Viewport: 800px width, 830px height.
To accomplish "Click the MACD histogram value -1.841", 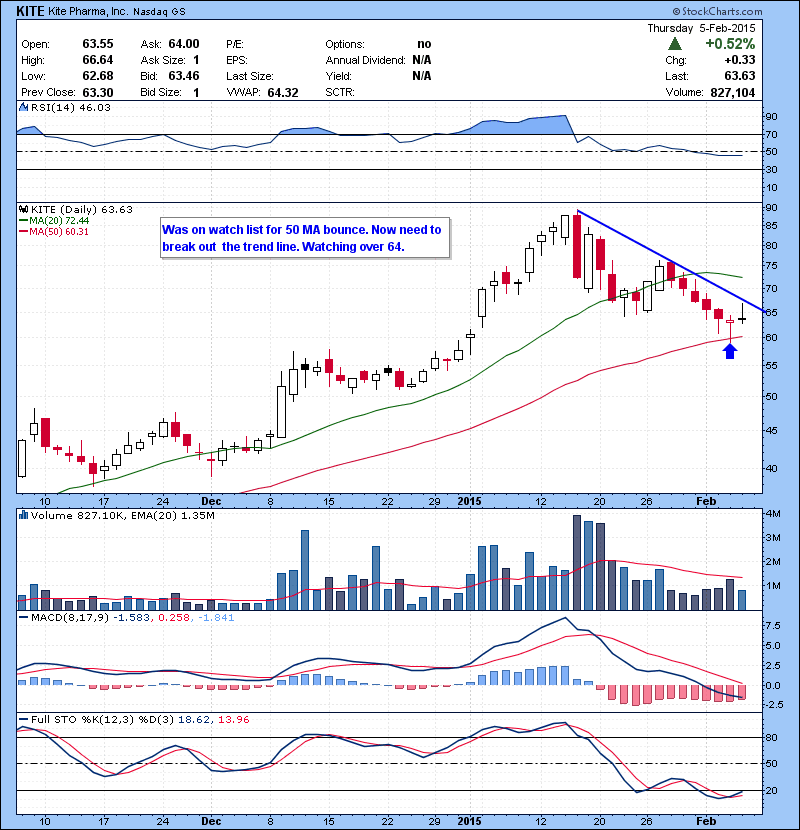I will (216, 617).
